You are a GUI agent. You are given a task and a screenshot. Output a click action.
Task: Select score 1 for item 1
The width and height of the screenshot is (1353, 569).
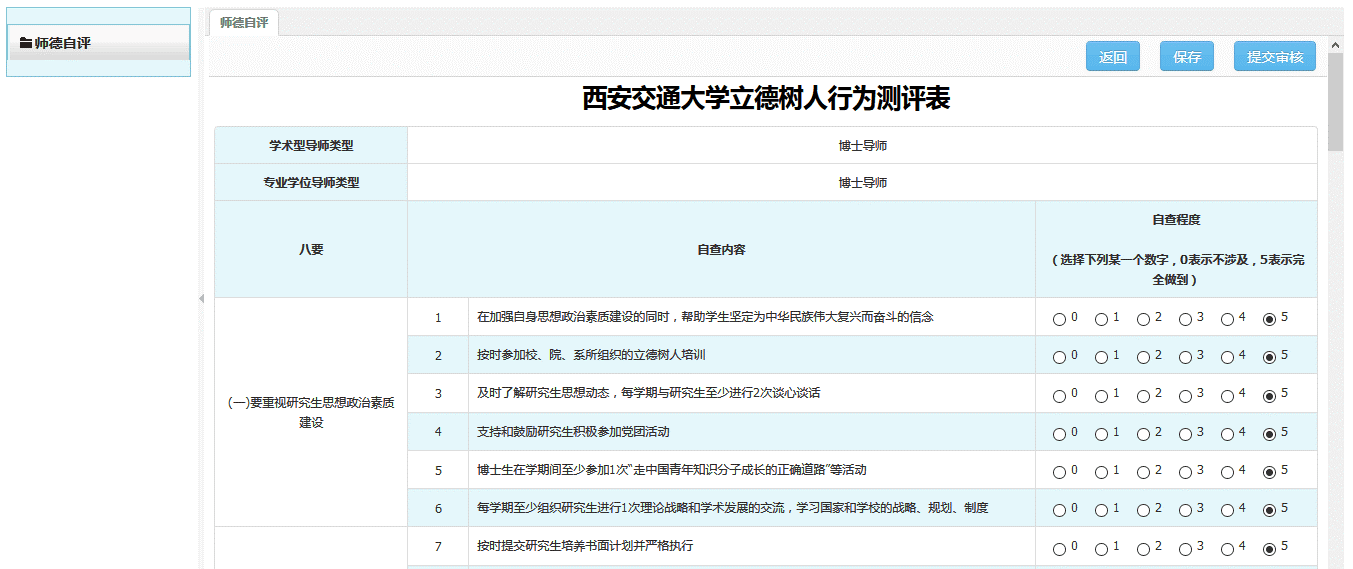[x=1101, y=320]
